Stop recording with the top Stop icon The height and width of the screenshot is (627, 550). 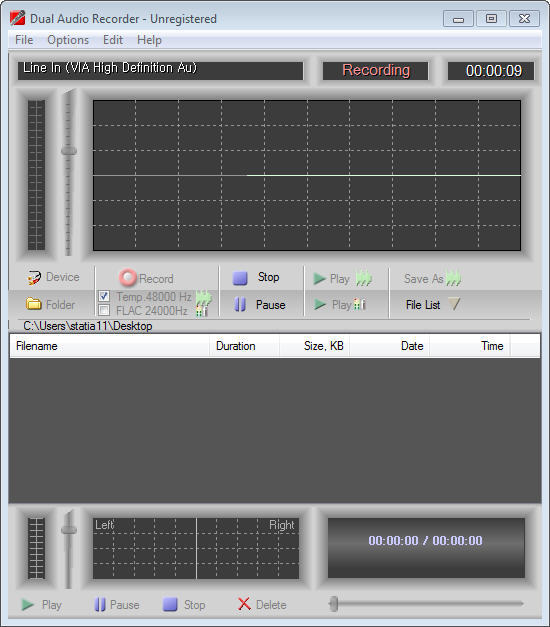(240, 278)
